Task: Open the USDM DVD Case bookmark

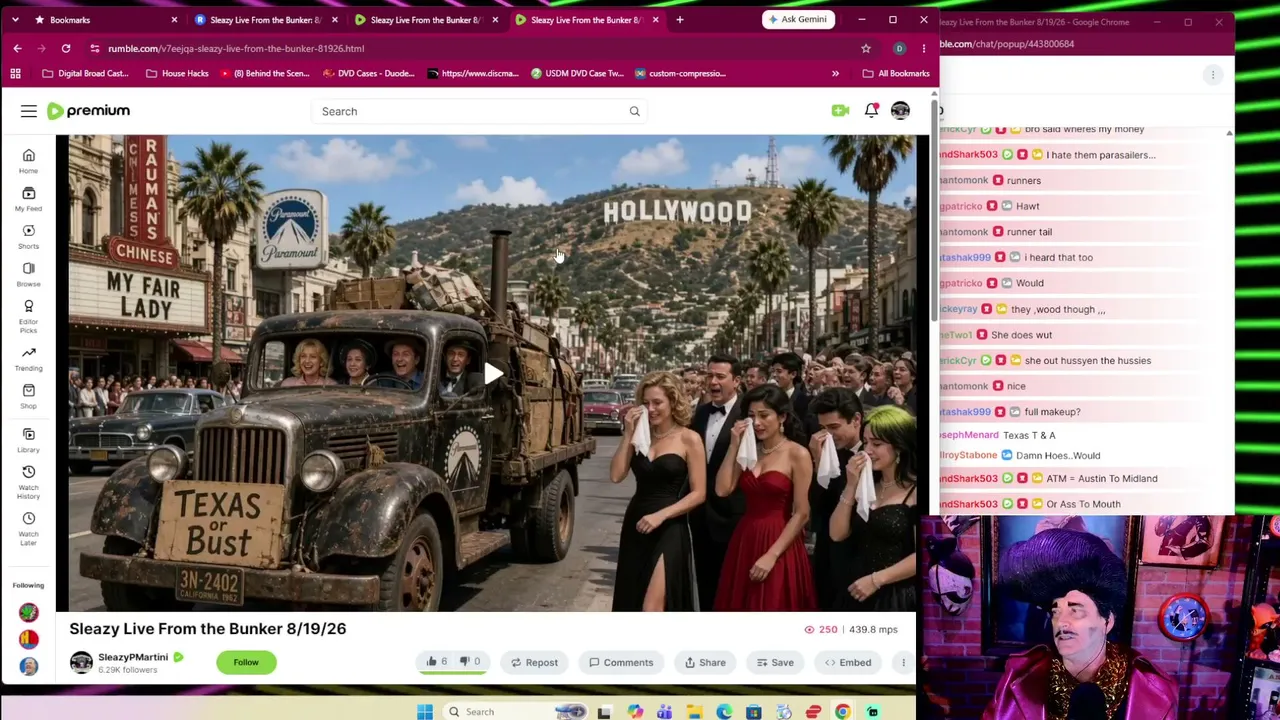Action: coord(577,73)
